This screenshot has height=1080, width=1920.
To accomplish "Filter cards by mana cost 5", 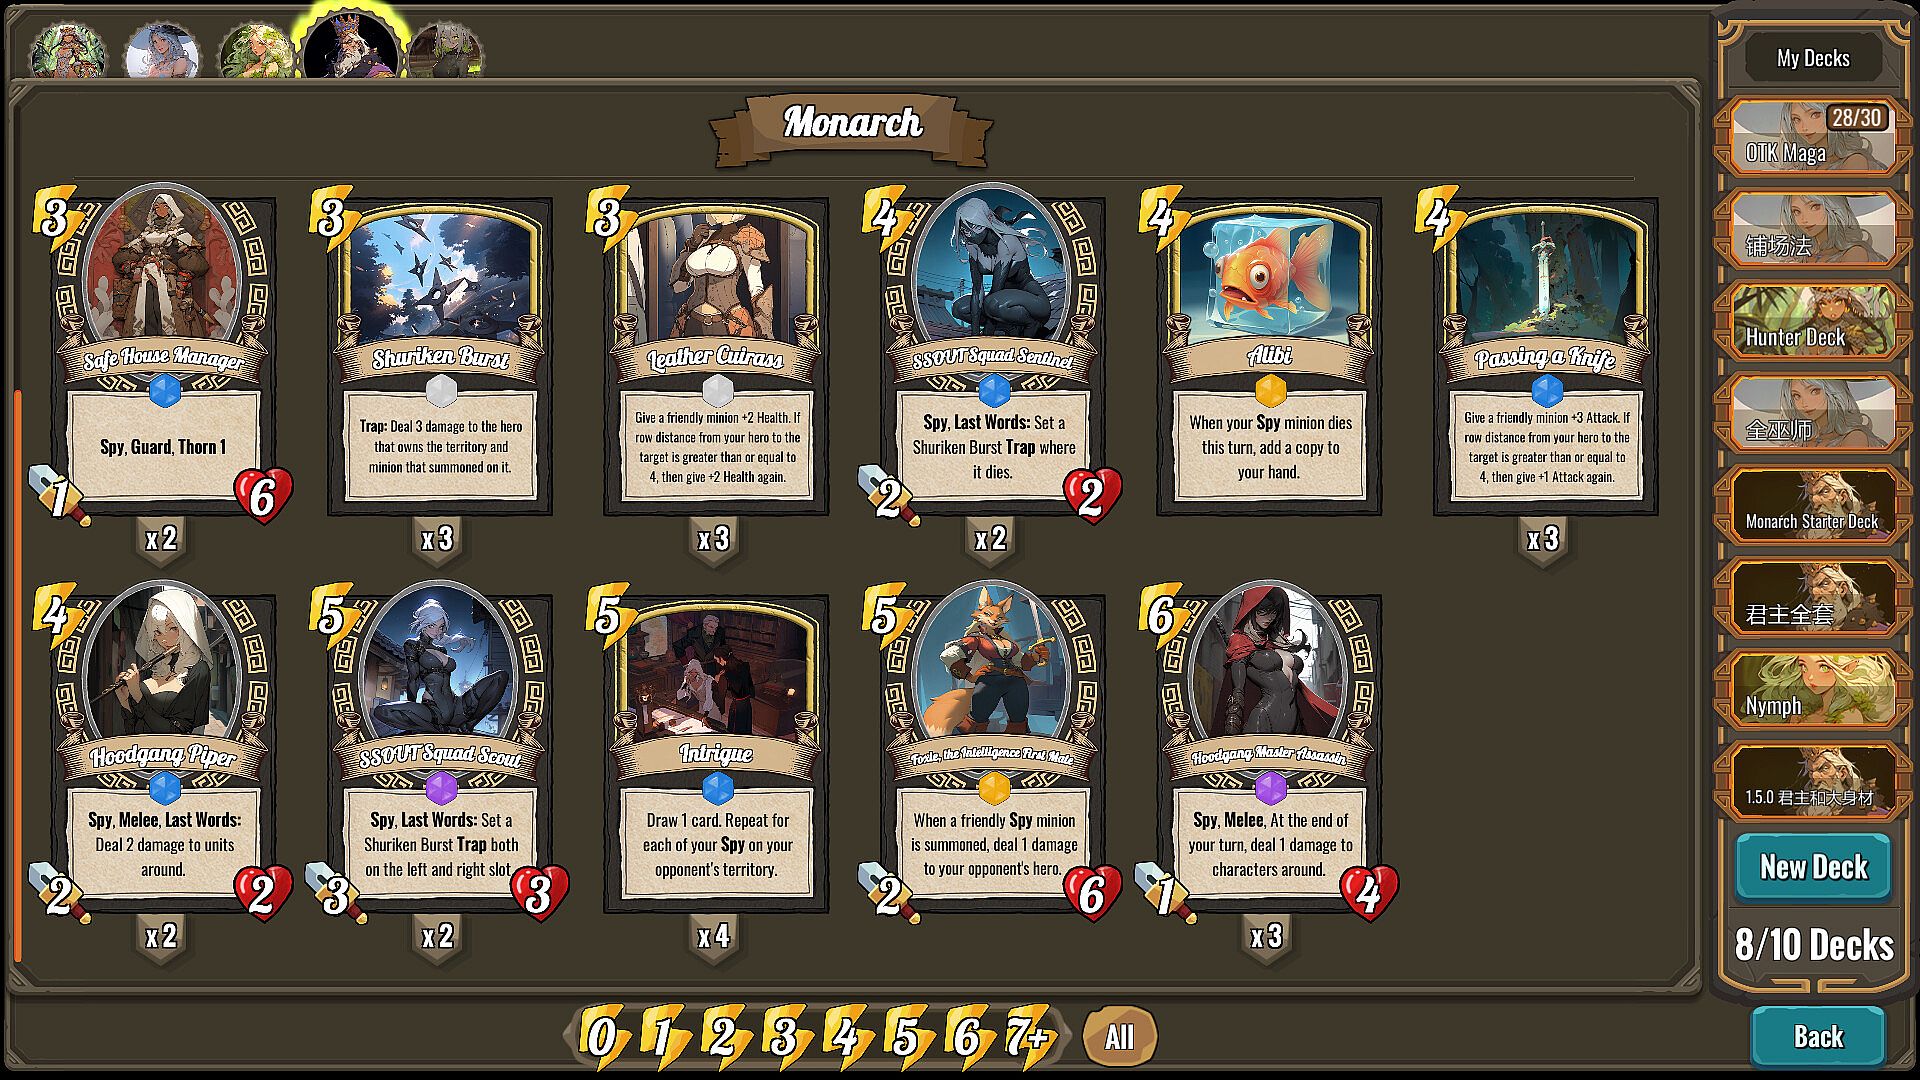I will 906,1036.
